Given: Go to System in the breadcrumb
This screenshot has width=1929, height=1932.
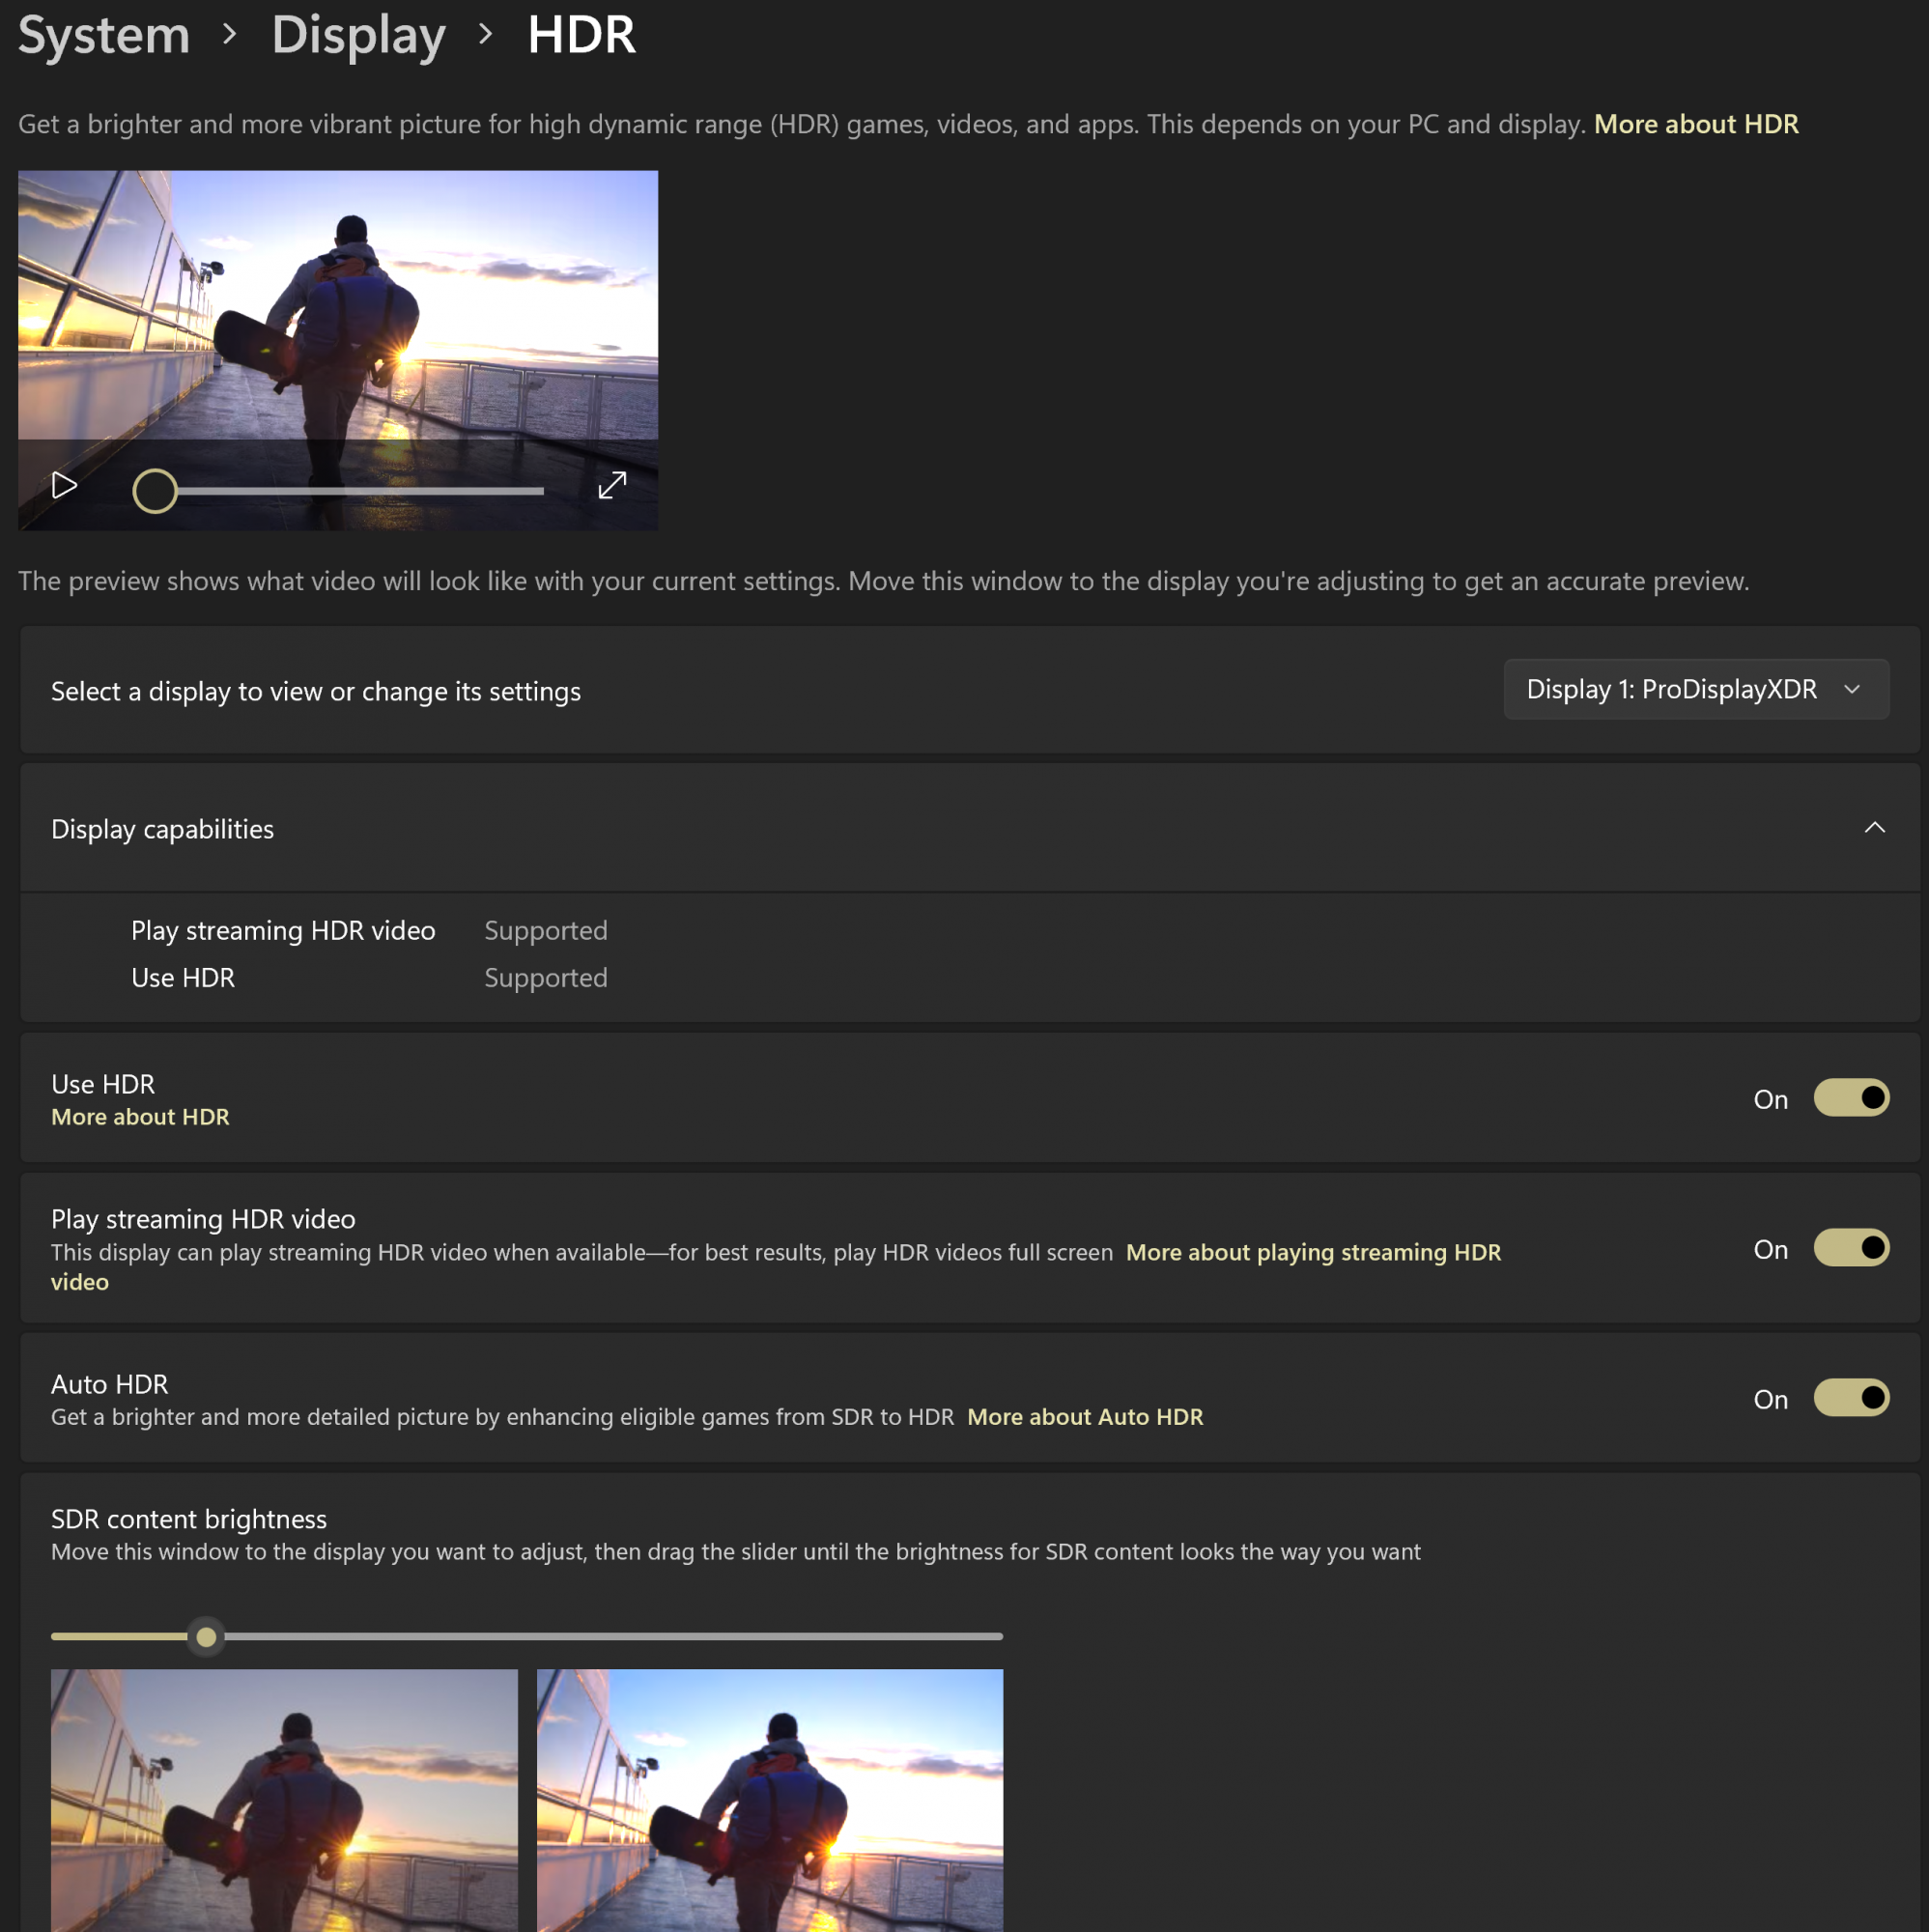Looking at the screenshot, I should pyautogui.click(x=104, y=35).
